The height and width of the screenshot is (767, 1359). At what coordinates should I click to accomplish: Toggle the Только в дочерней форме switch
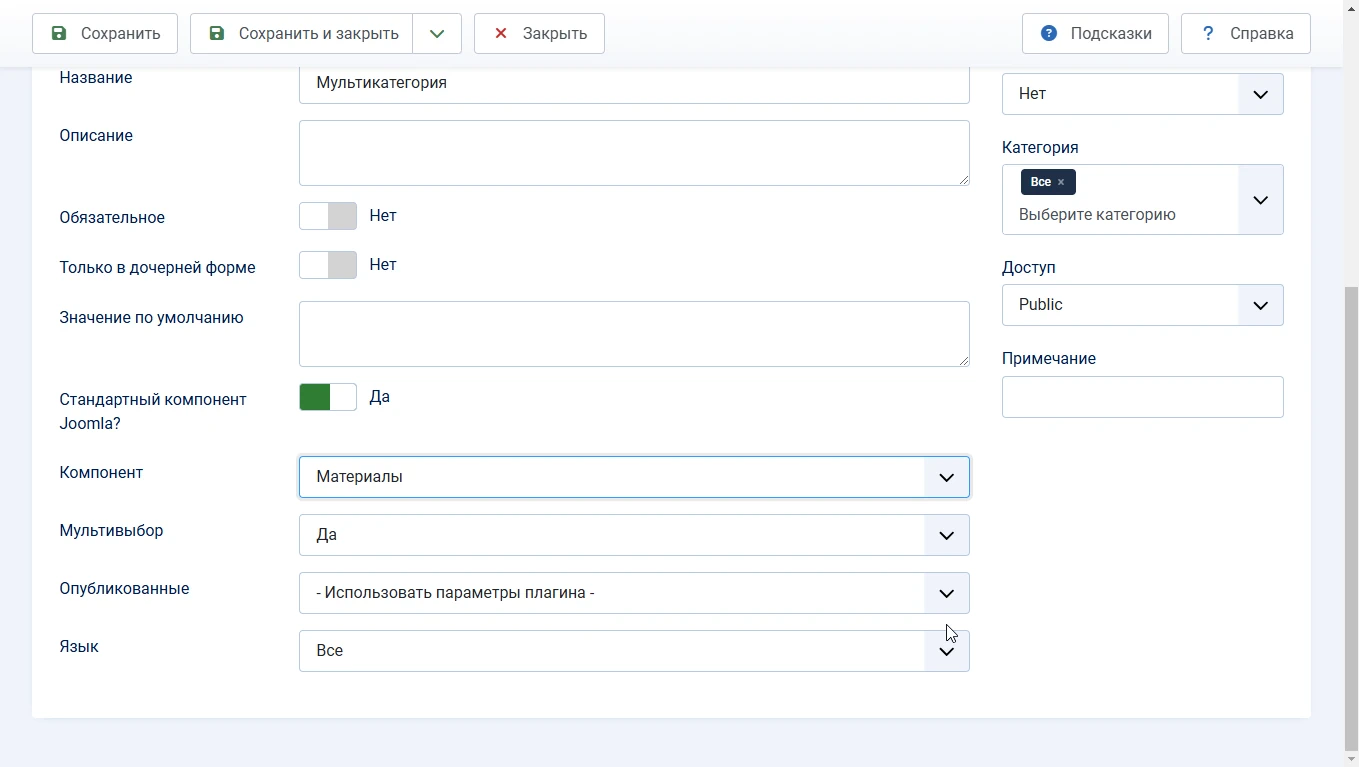pos(328,265)
